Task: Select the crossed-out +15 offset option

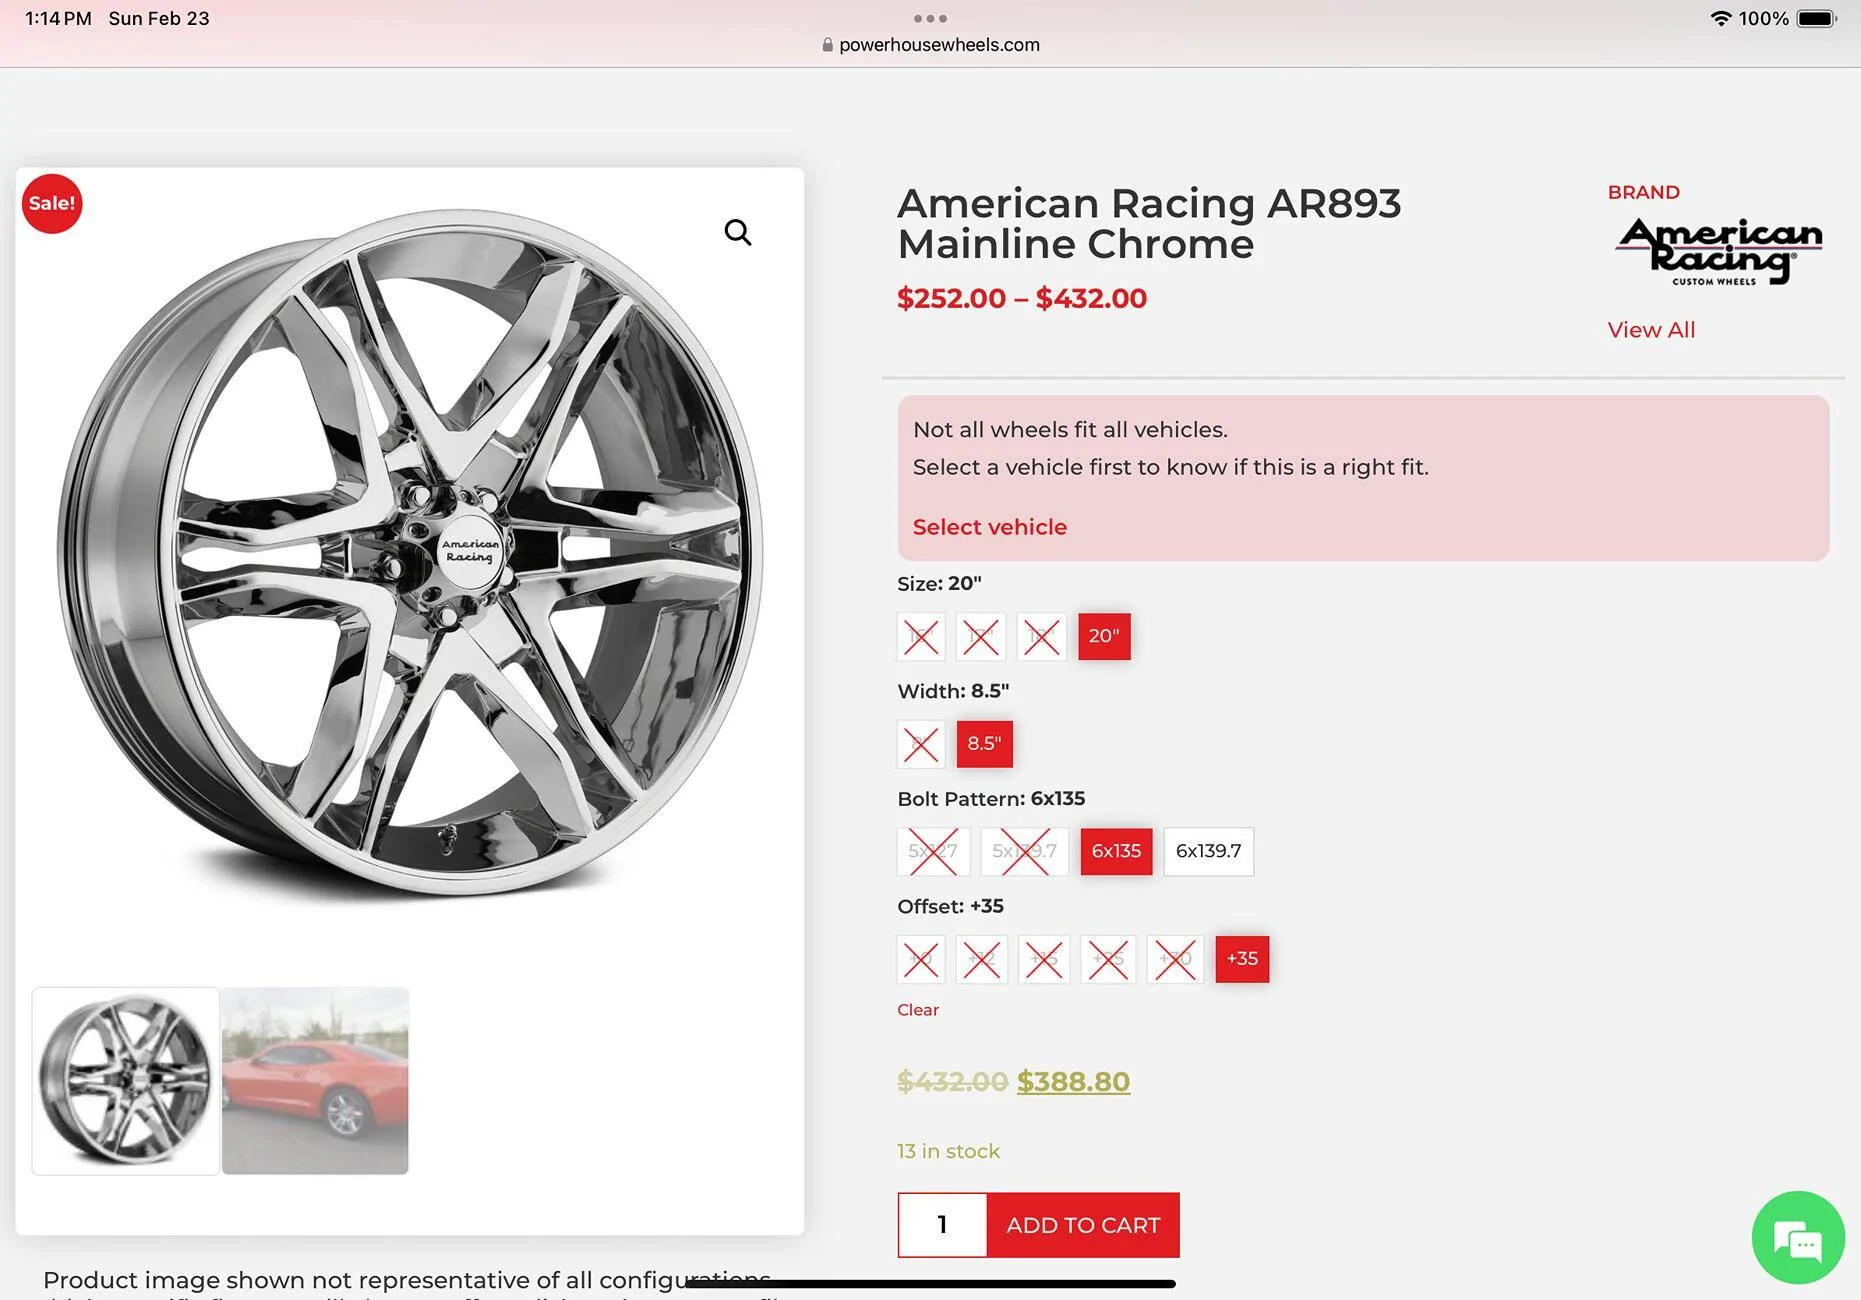Action: click(x=1044, y=959)
